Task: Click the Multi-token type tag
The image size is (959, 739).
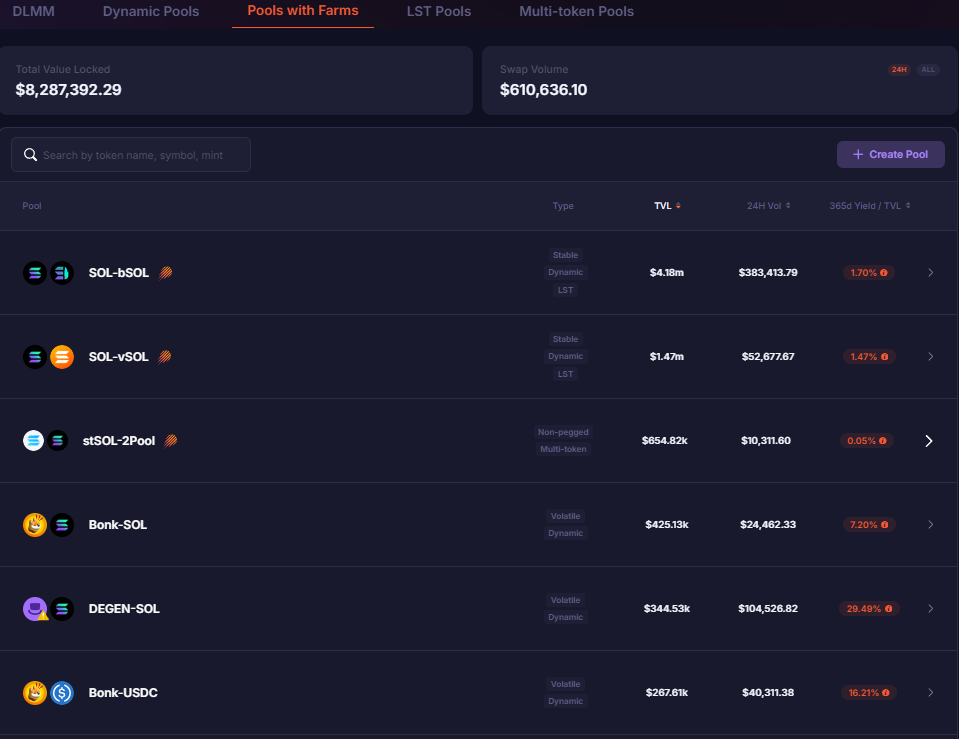Action: pyautogui.click(x=563, y=449)
